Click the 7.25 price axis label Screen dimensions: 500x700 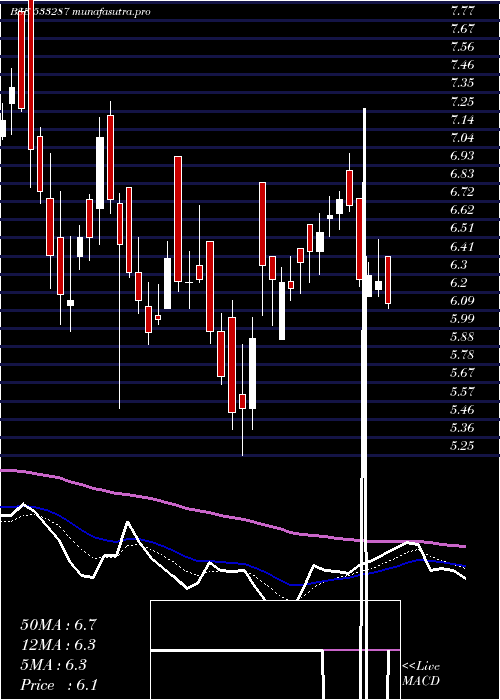(x=462, y=101)
